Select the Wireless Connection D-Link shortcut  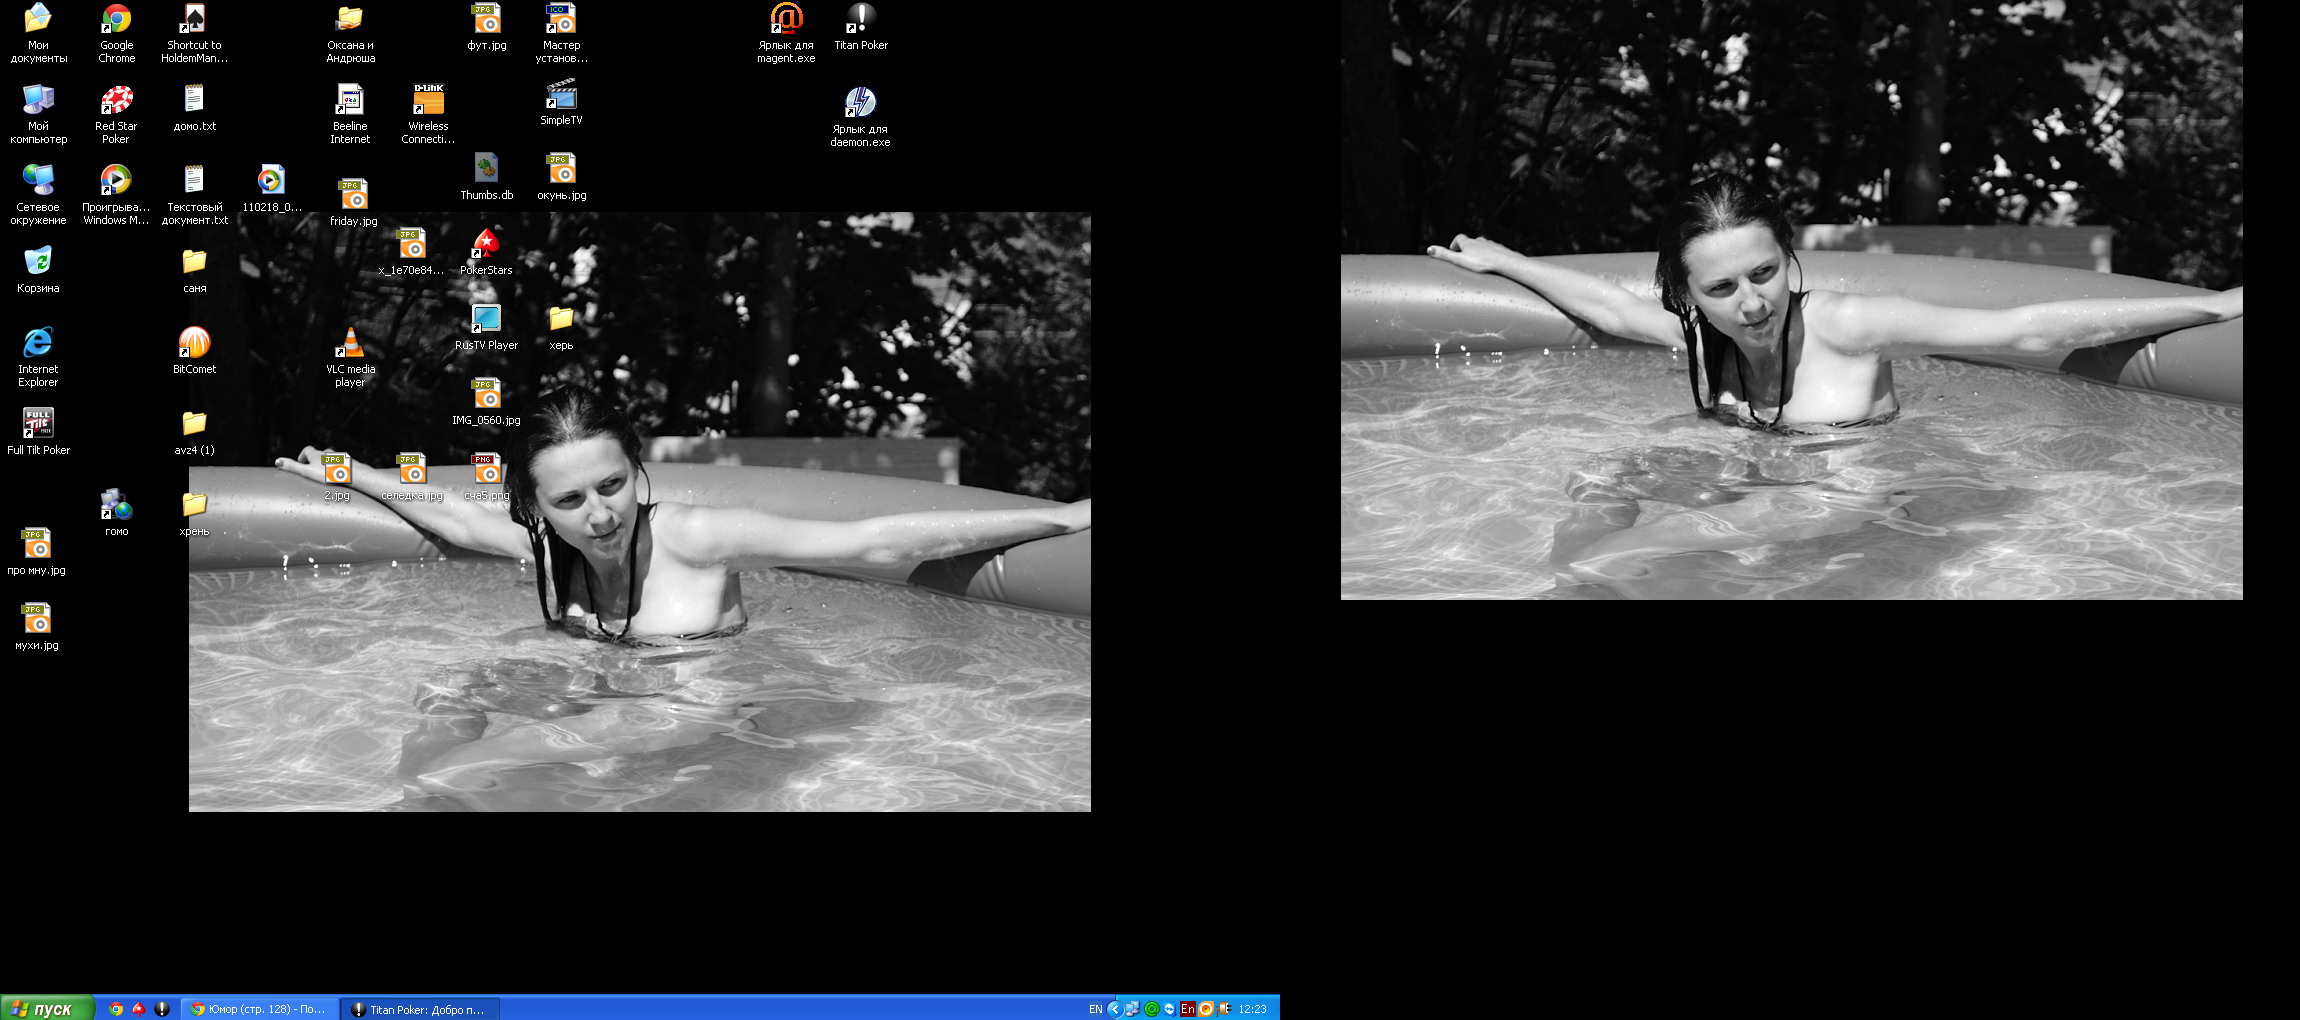click(428, 101)
